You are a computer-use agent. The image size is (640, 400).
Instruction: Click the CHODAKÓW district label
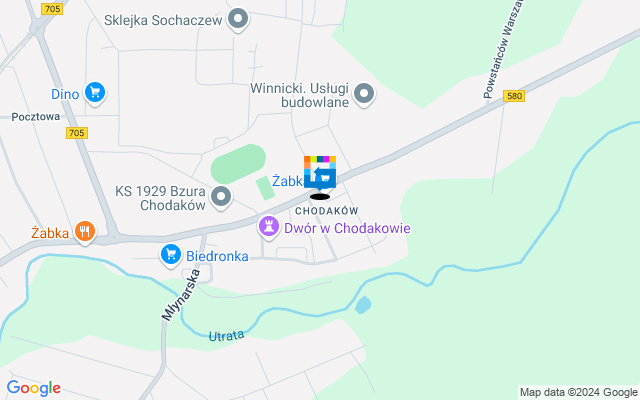click(x=327, y=211)
